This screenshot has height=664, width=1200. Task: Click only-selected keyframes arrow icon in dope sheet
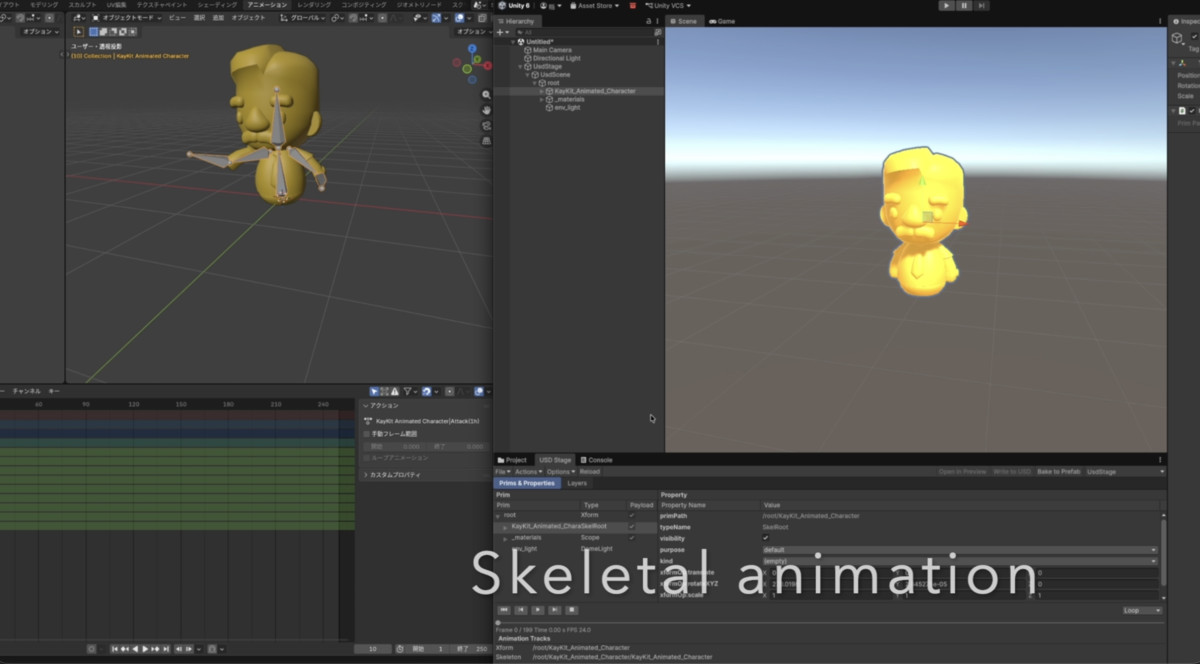374,391
